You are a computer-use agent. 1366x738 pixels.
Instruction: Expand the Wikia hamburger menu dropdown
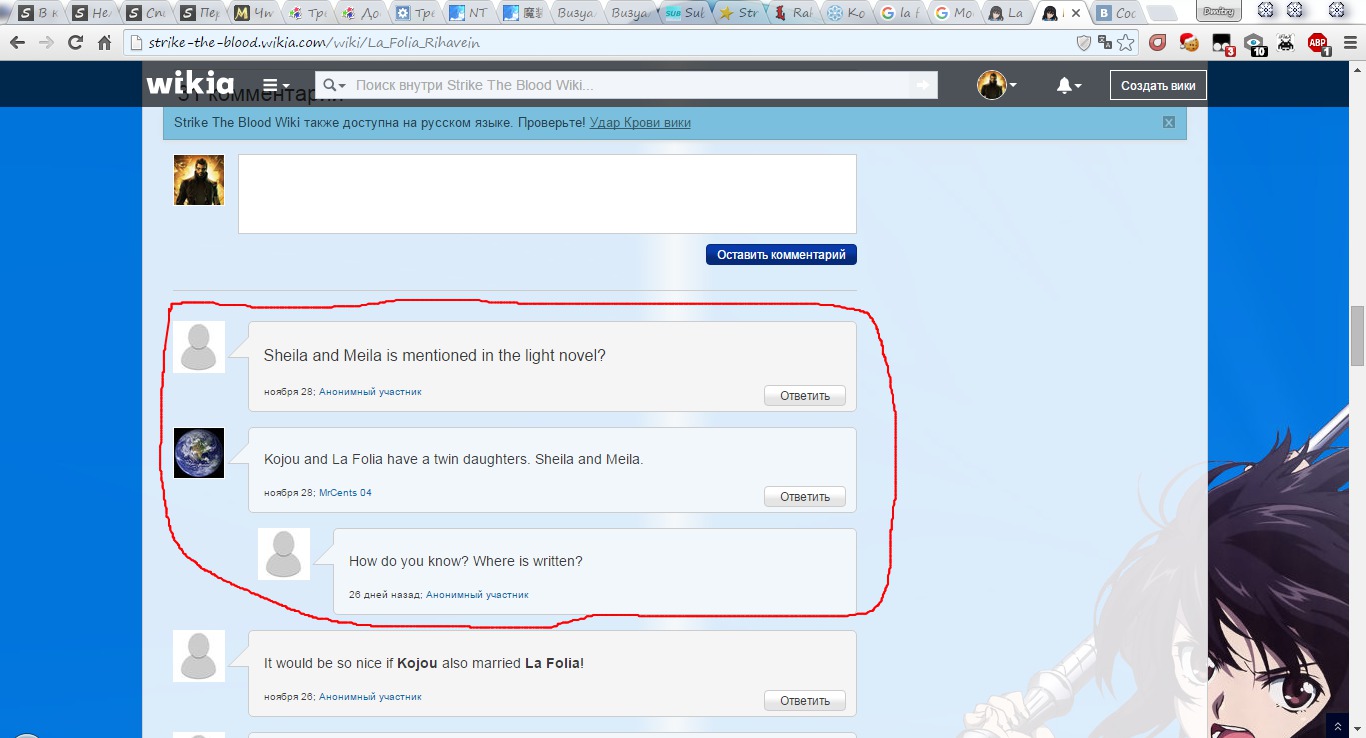coord(276,86)
